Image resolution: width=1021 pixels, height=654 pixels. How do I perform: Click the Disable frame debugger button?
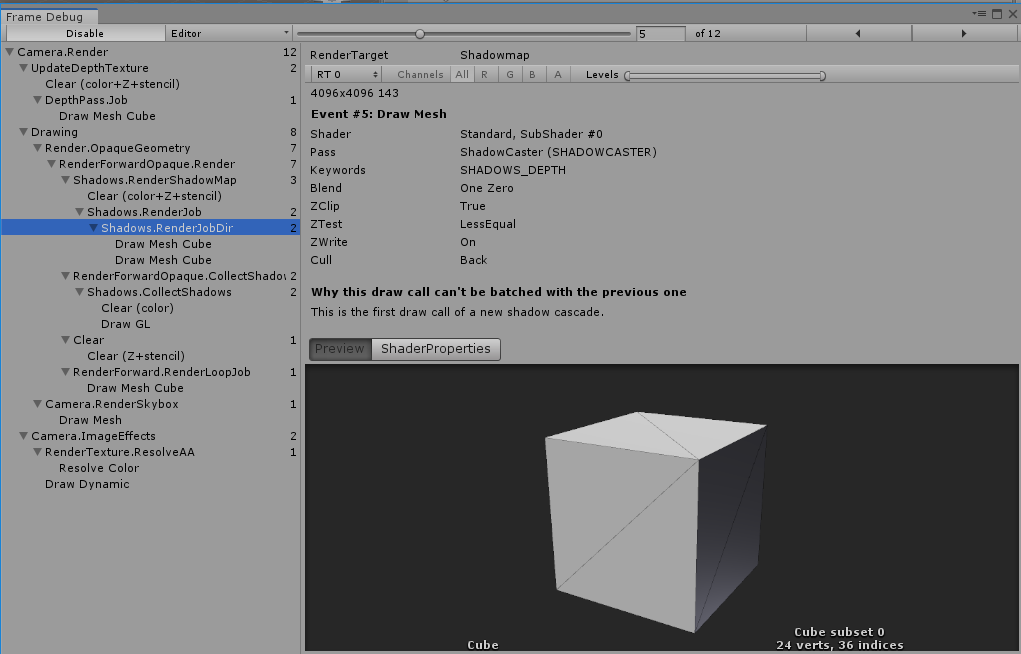click(83, 33)
